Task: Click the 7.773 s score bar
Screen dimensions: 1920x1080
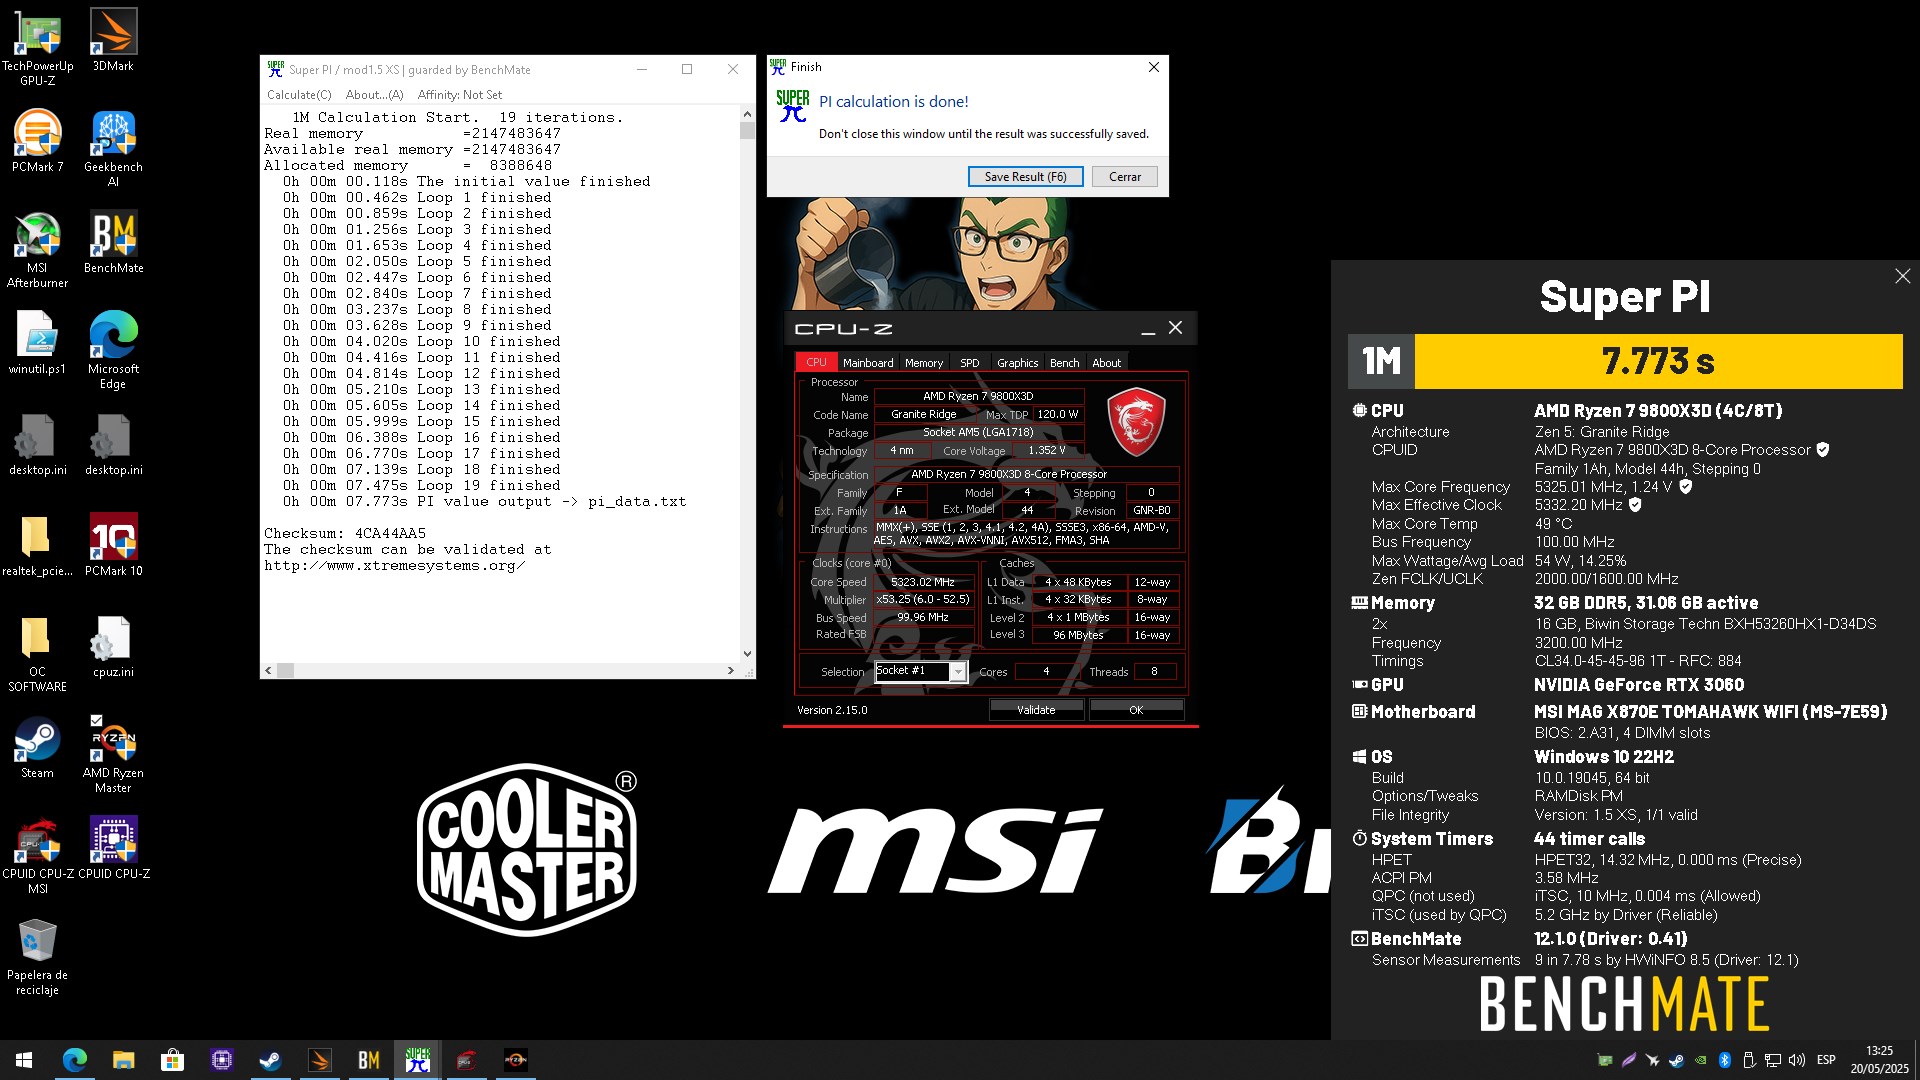Action: [1658, 361]
